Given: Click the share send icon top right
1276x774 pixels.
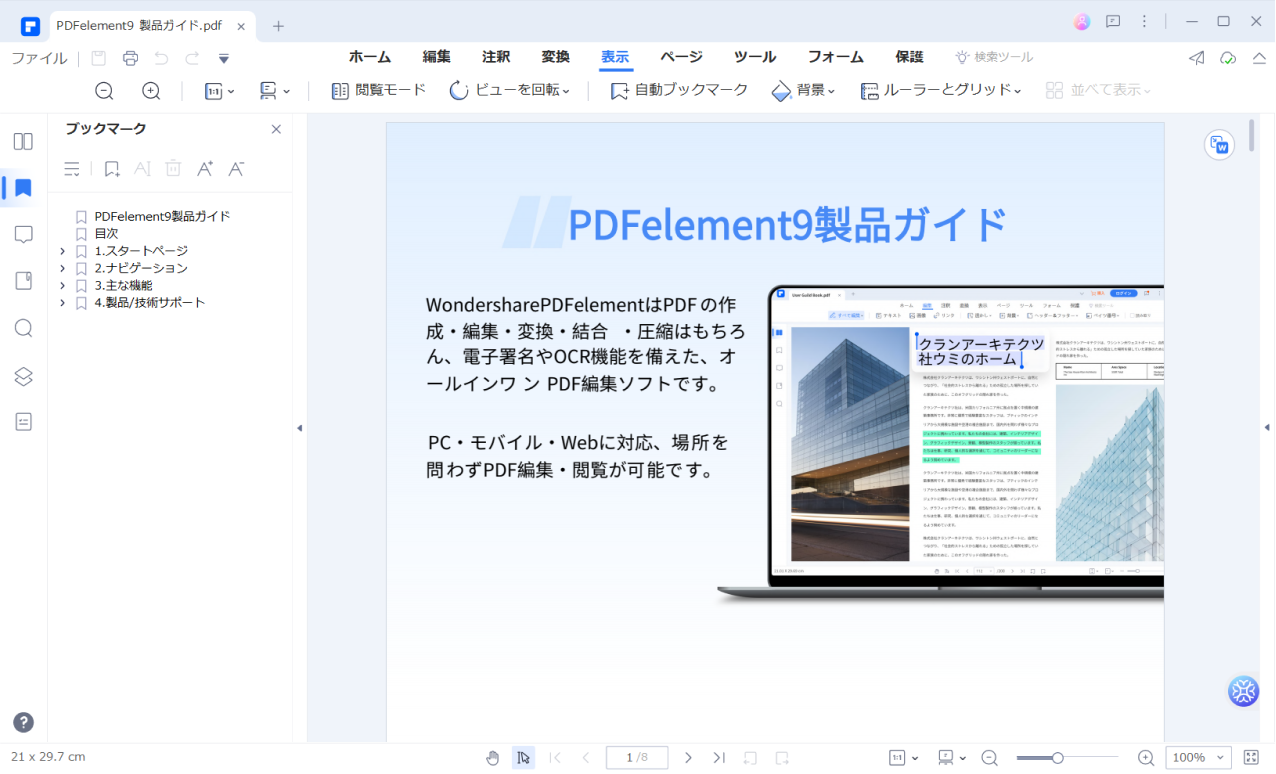Looking at the screenshot, I should tap(1196, 58).
